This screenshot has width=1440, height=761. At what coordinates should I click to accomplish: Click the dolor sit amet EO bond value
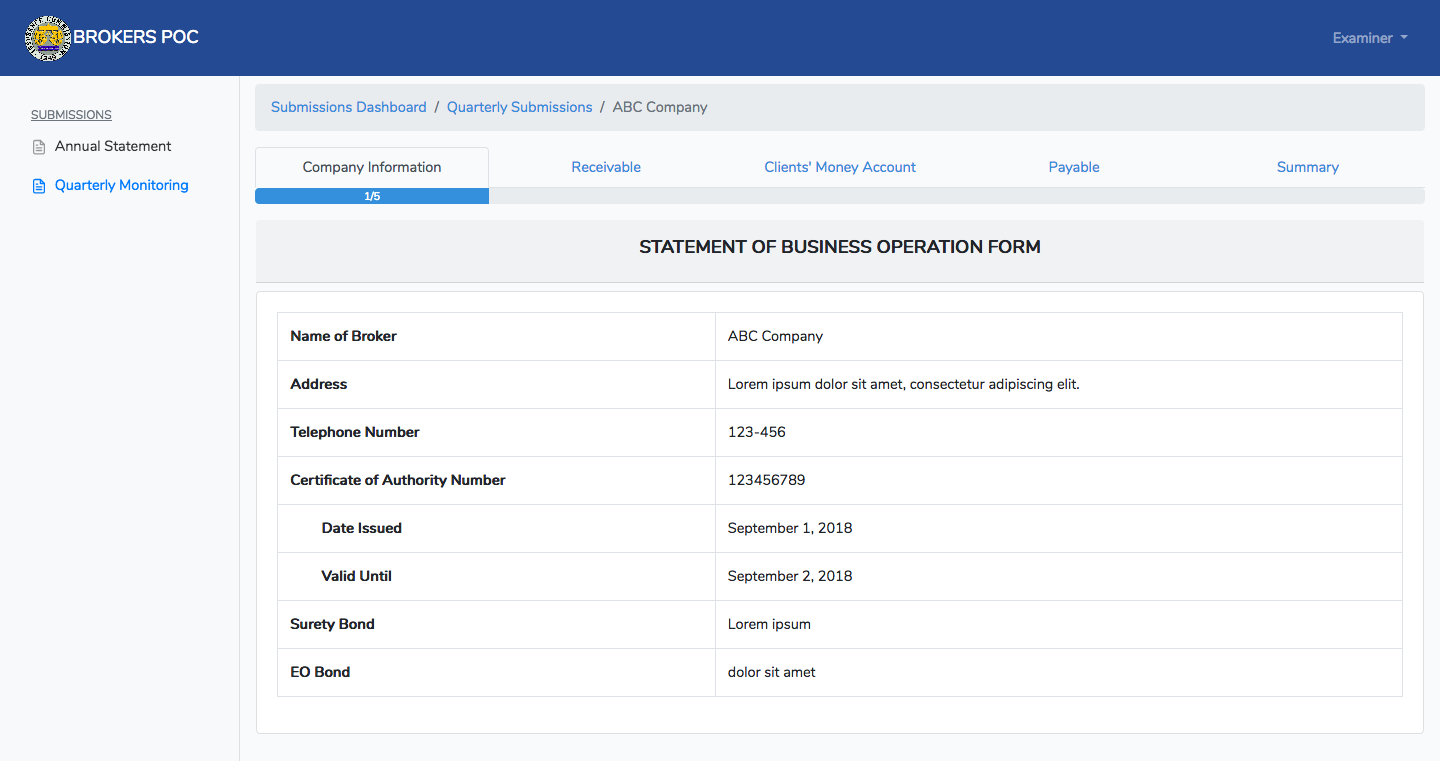point(772,672)
